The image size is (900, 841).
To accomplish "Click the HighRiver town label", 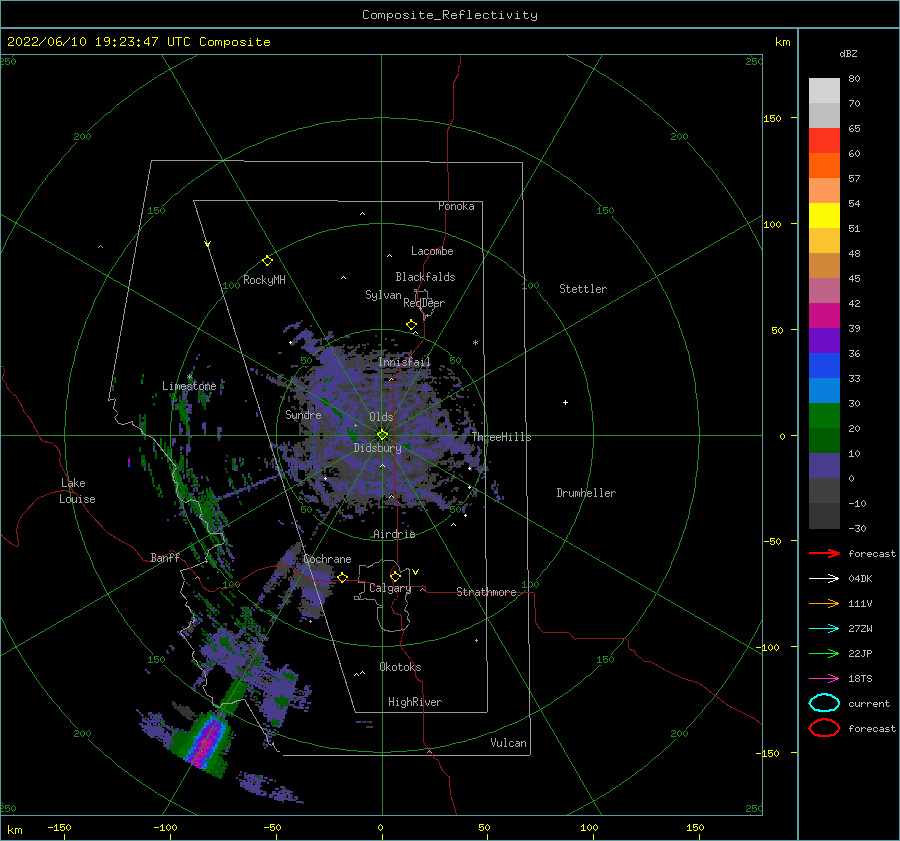I will 415,702.
